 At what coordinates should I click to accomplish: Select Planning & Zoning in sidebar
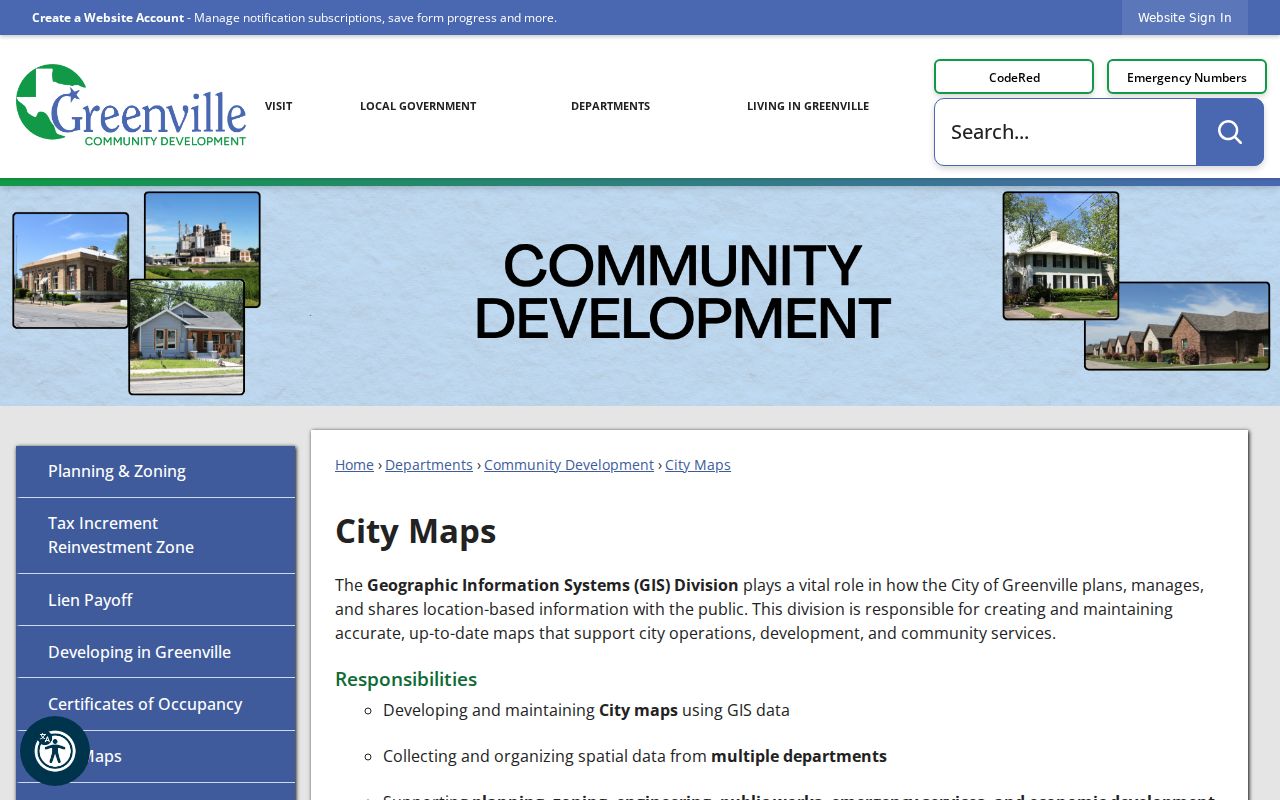click(x=156, y=471)
